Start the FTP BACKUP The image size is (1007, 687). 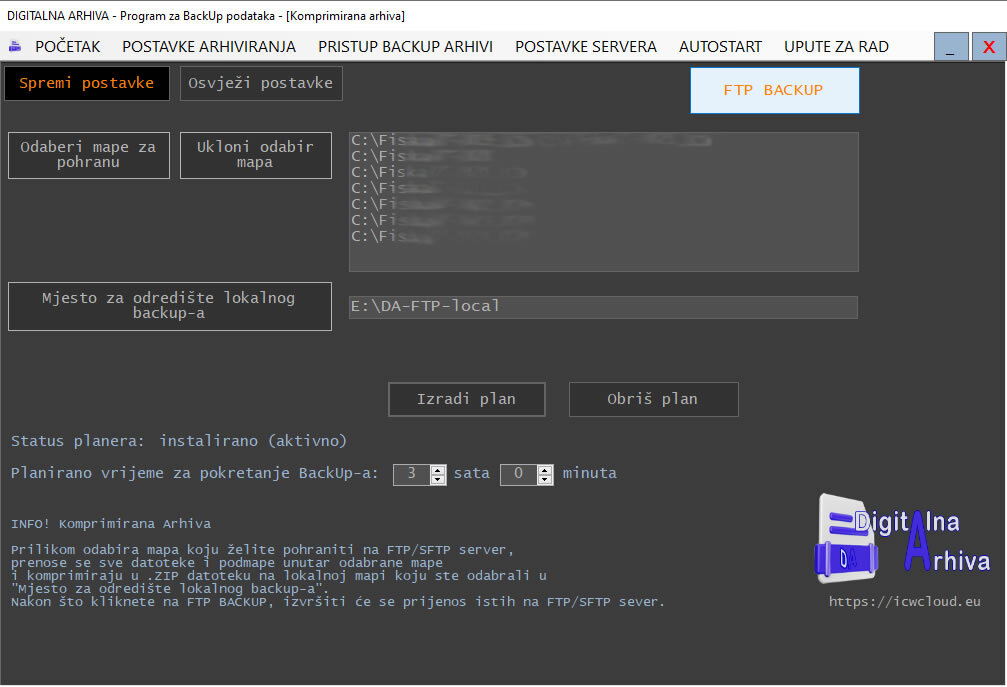coord(774,90)
